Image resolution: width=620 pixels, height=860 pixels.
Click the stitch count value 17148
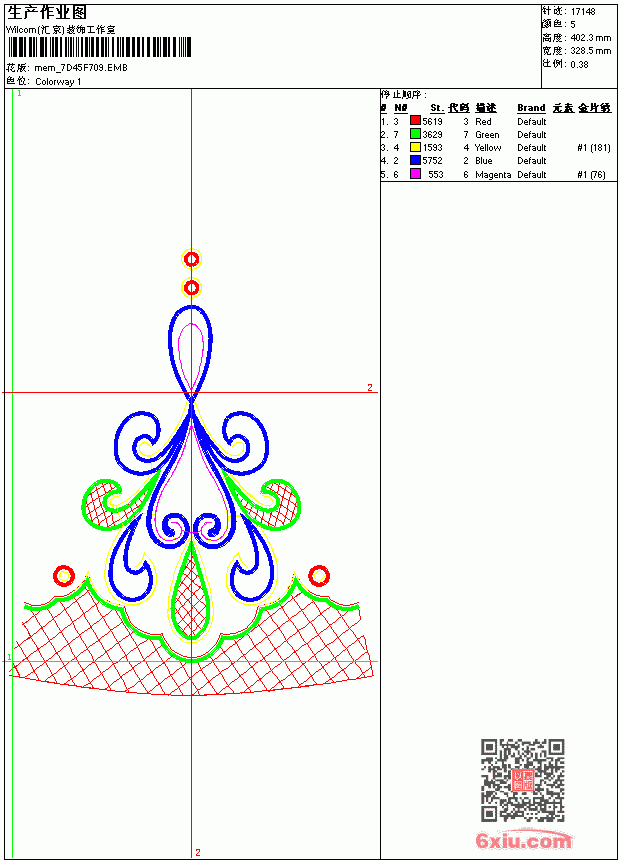tap(583, 12)
